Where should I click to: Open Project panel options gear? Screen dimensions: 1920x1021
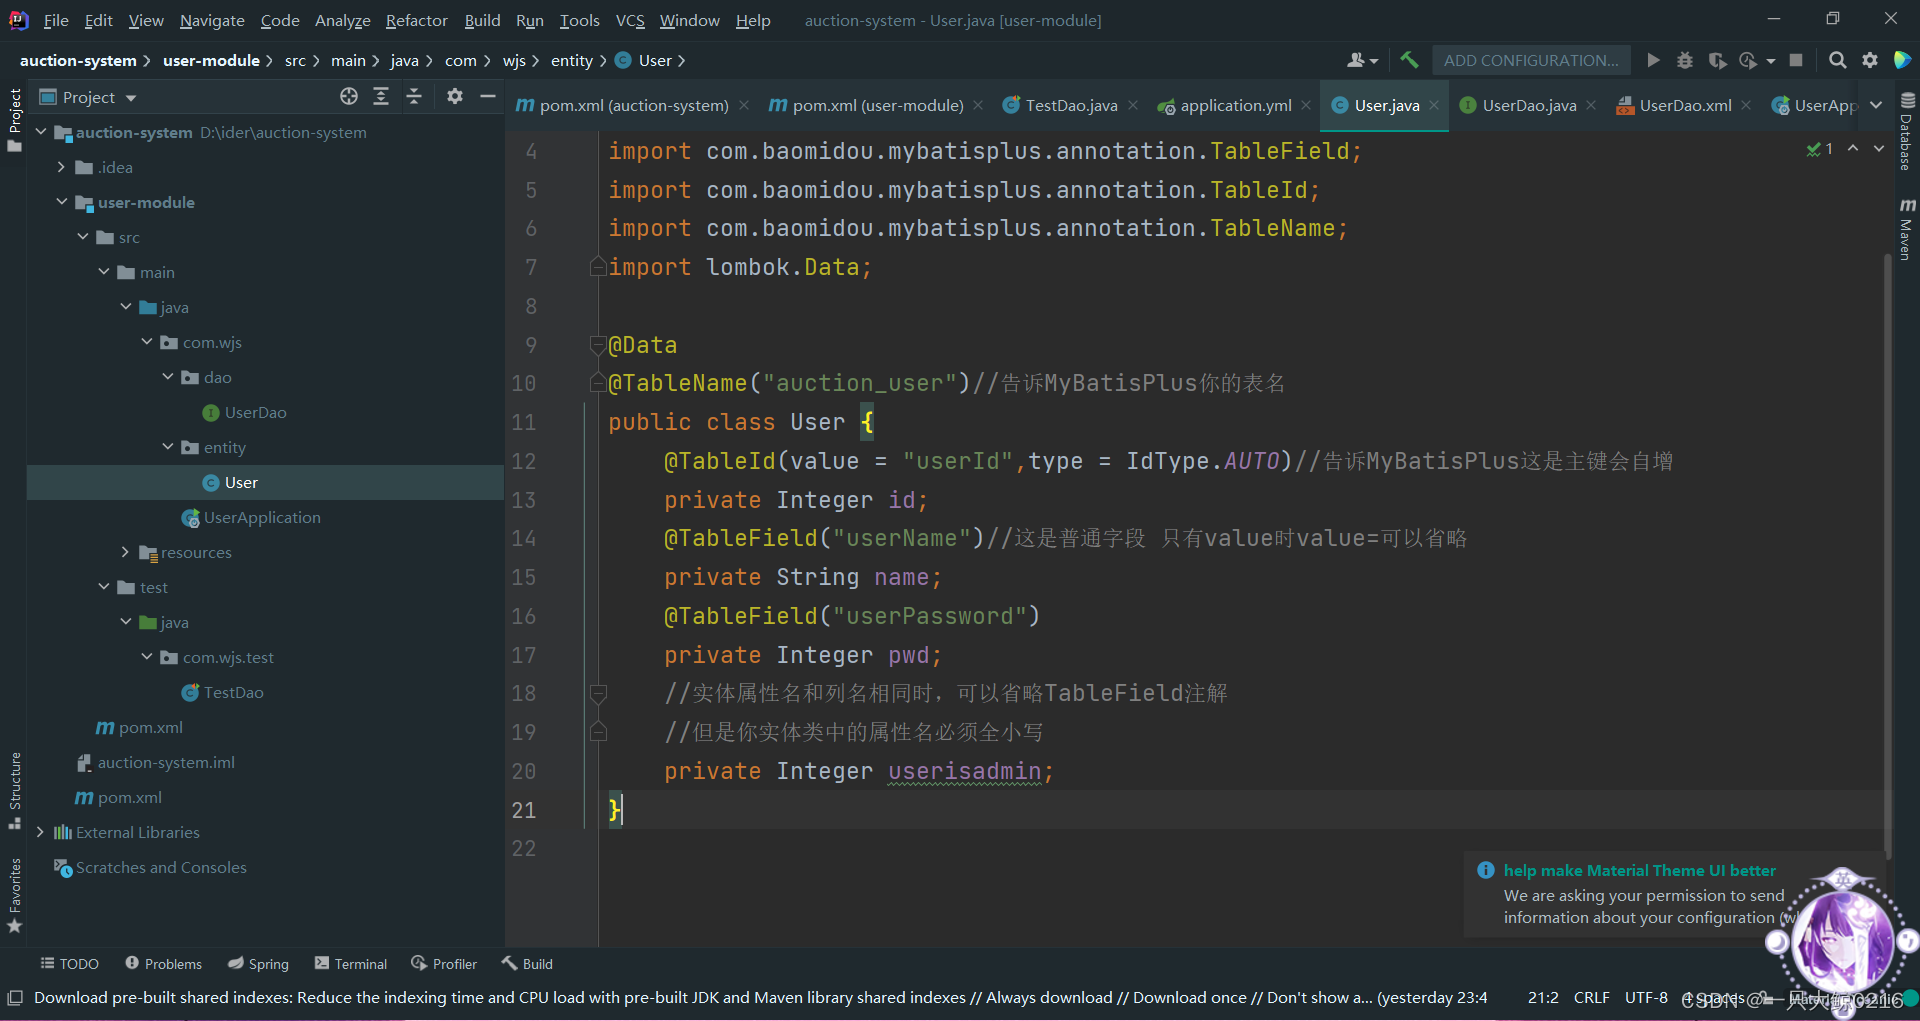click(x=455, y=96)
